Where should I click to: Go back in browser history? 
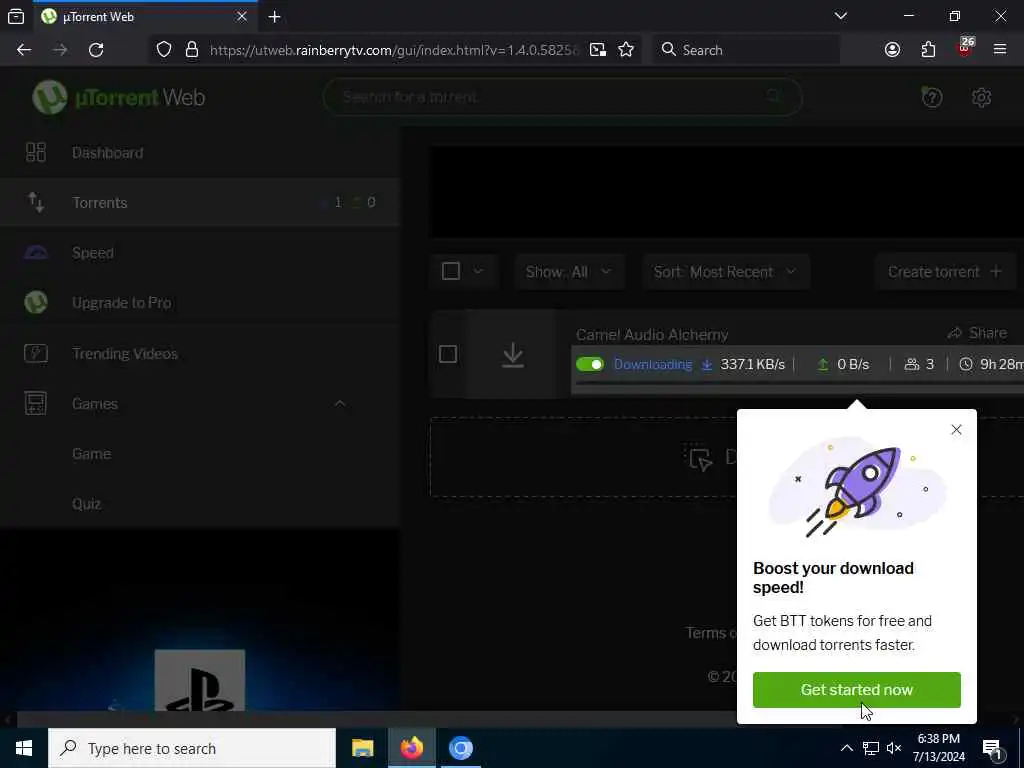pos(24,50)
